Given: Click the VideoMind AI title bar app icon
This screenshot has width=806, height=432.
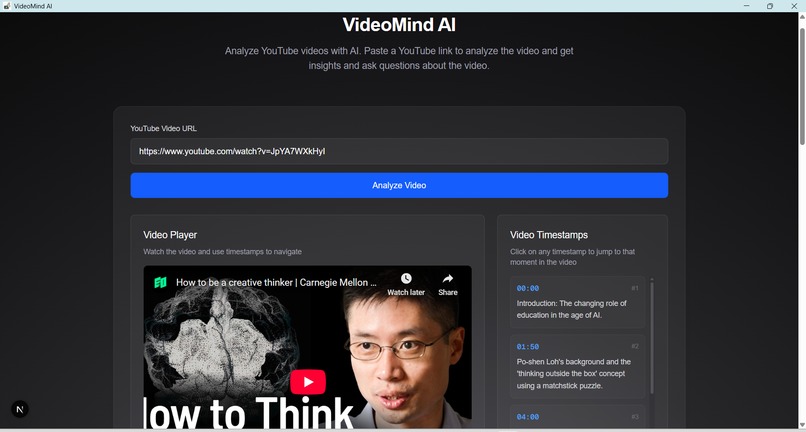Looking at the screenshot, I should pyautogui.click(x=7, y=6).
